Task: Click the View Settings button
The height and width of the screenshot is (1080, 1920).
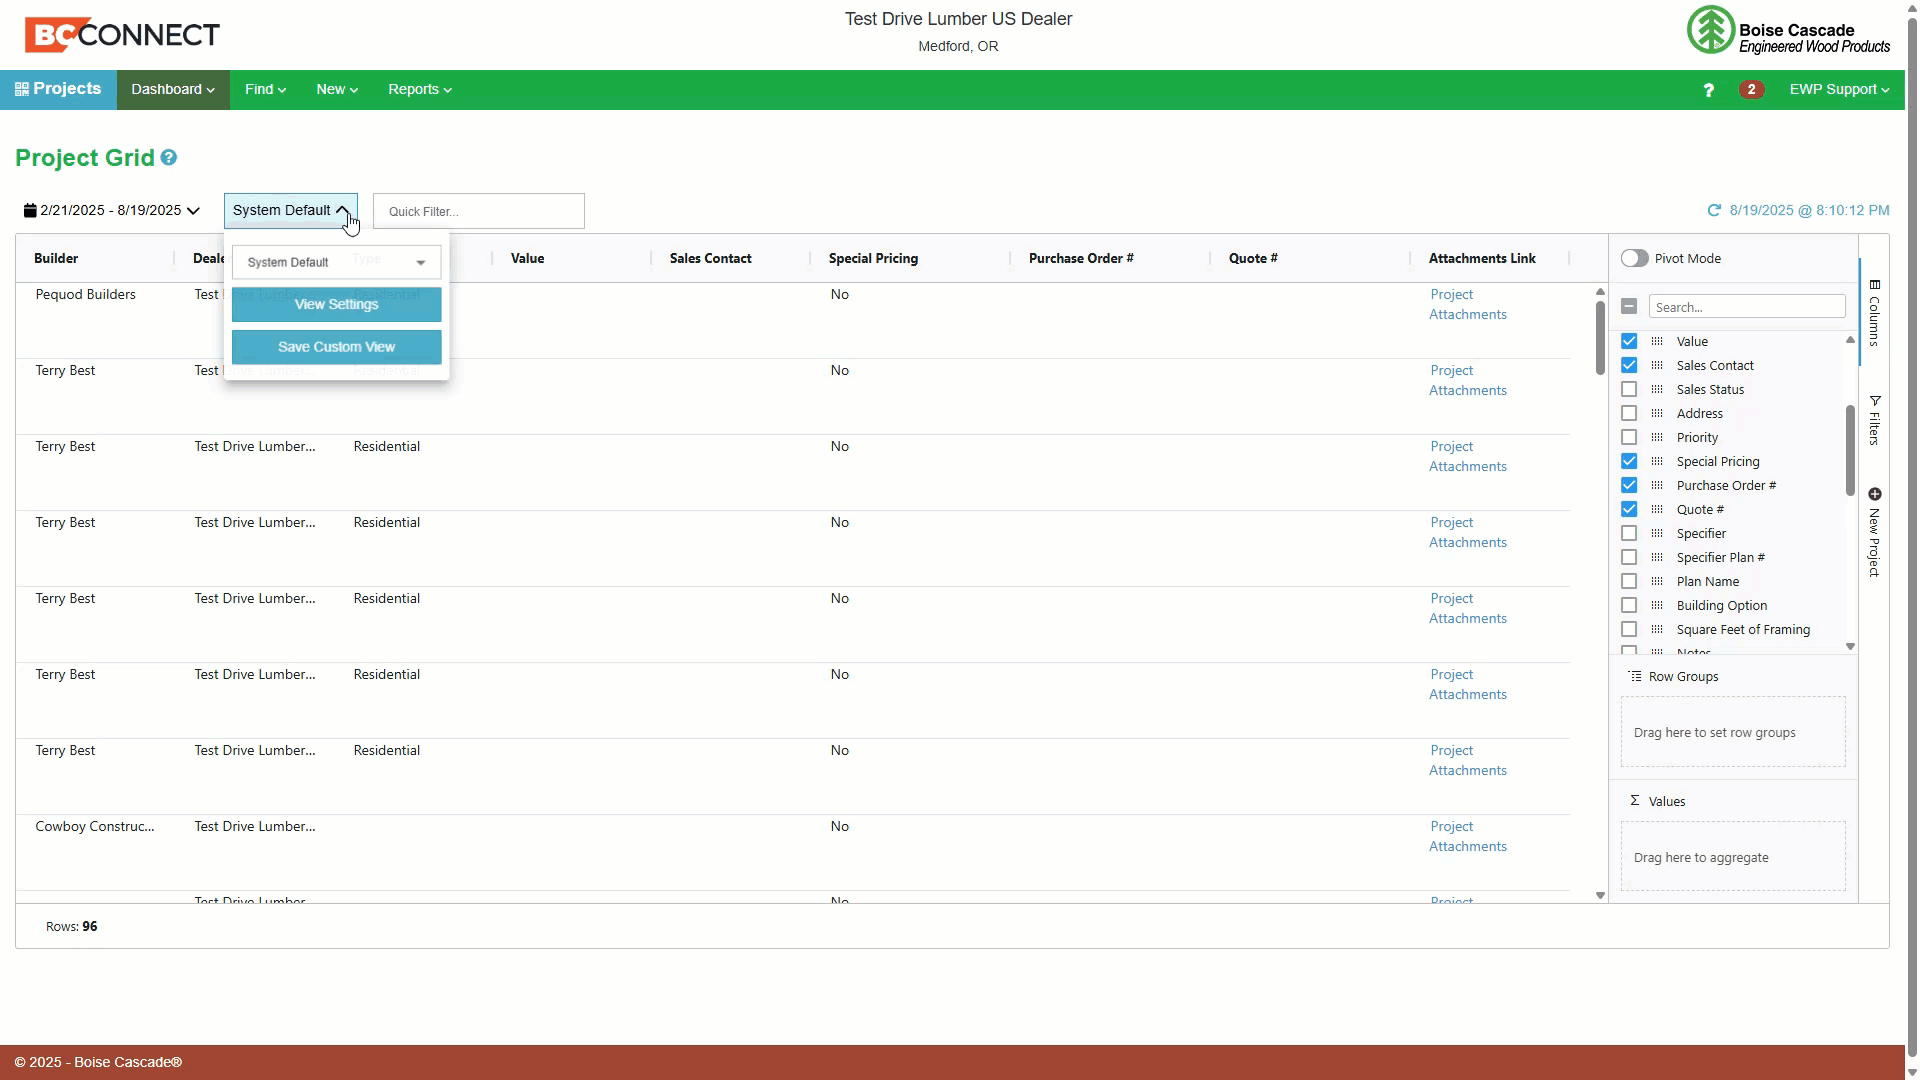Action: click(x=336, y=304)
